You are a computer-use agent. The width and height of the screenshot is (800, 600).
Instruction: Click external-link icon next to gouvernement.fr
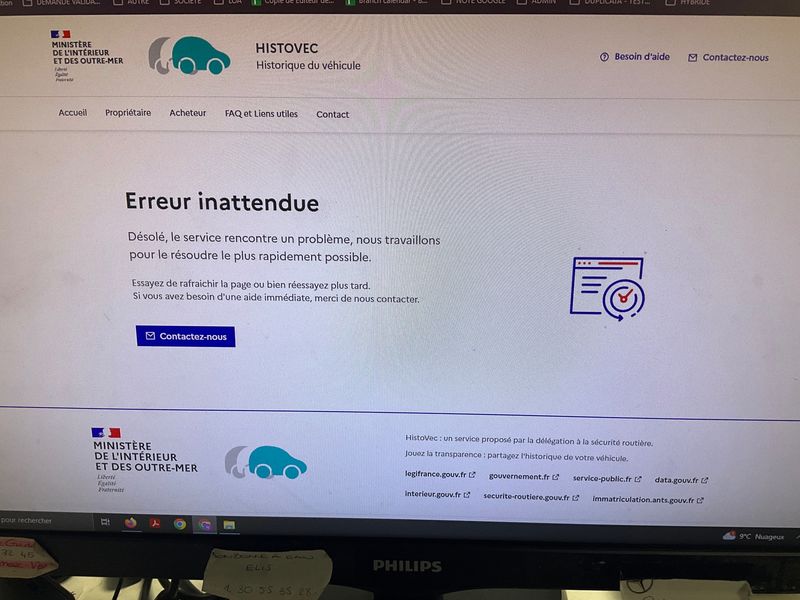pyautogui.click(x=556, y=477)
